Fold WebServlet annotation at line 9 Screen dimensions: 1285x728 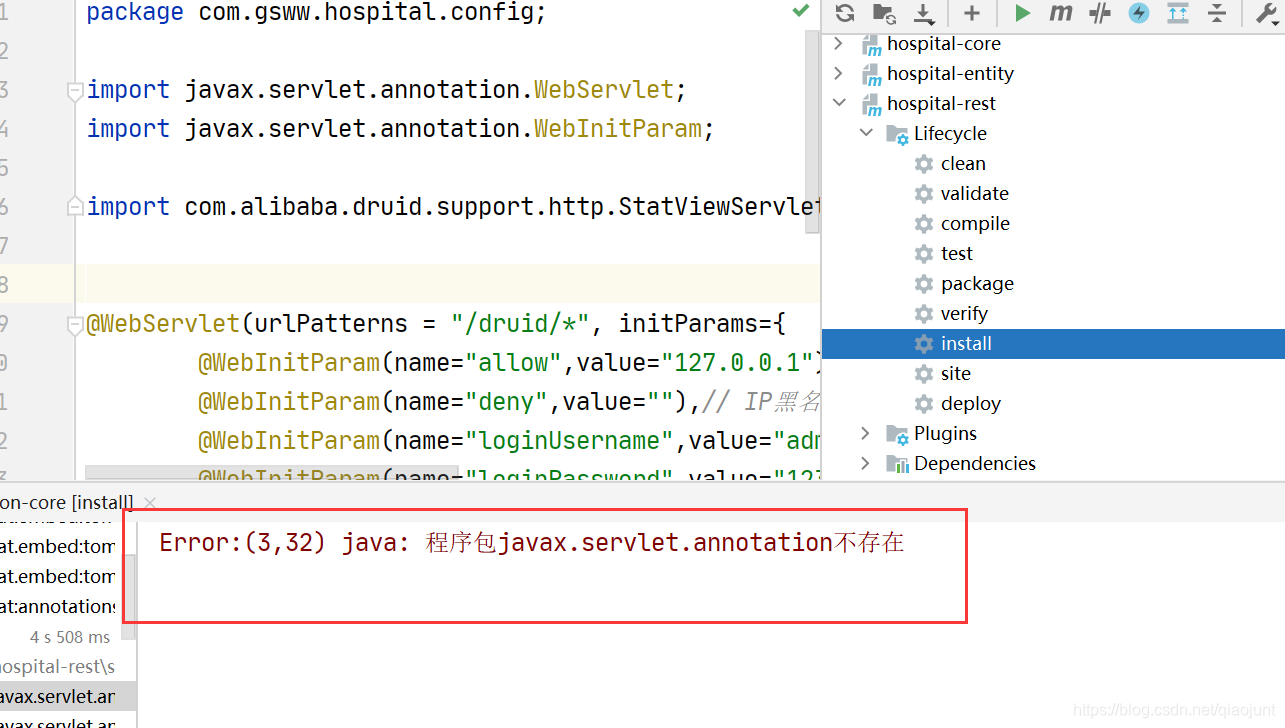click(74, 325)
